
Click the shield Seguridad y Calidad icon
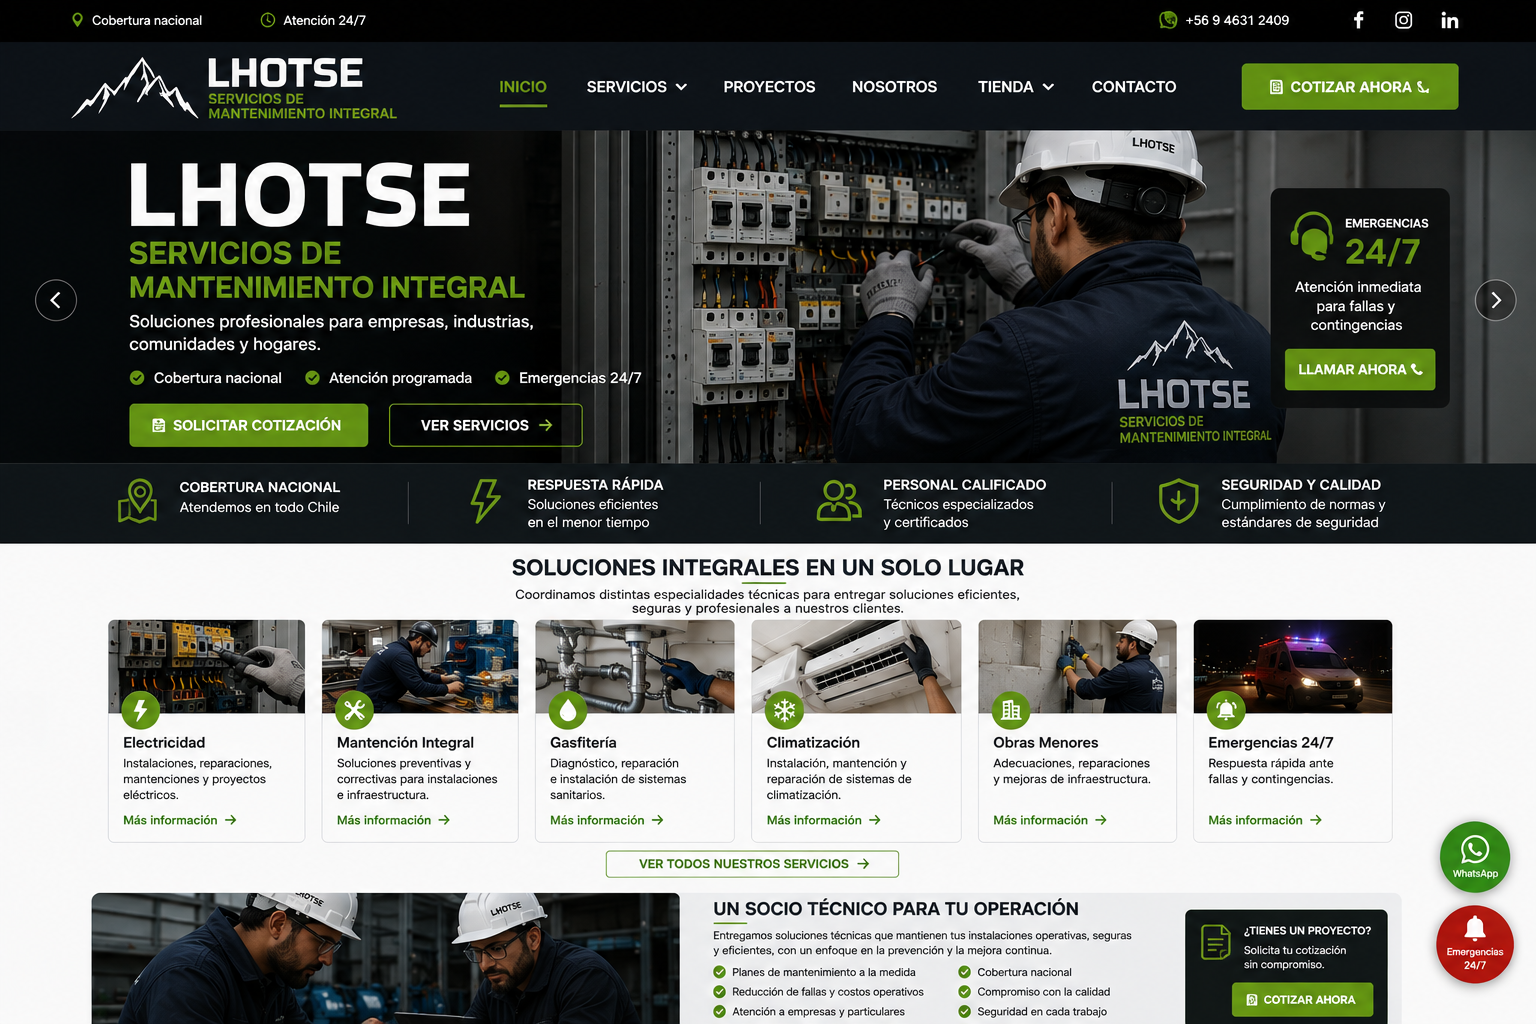[x=1178, y=500]
